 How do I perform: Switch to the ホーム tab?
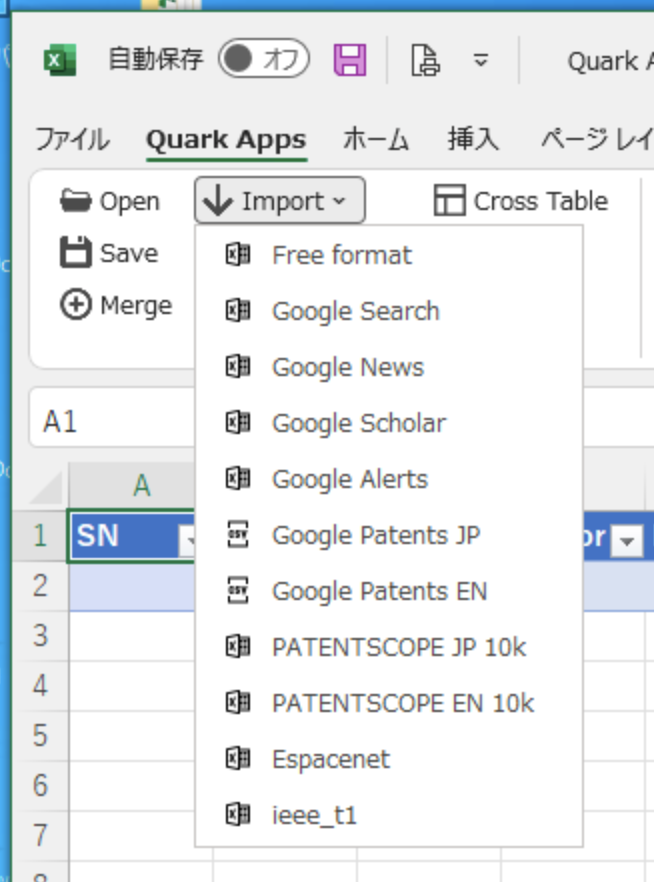point(375,139)
